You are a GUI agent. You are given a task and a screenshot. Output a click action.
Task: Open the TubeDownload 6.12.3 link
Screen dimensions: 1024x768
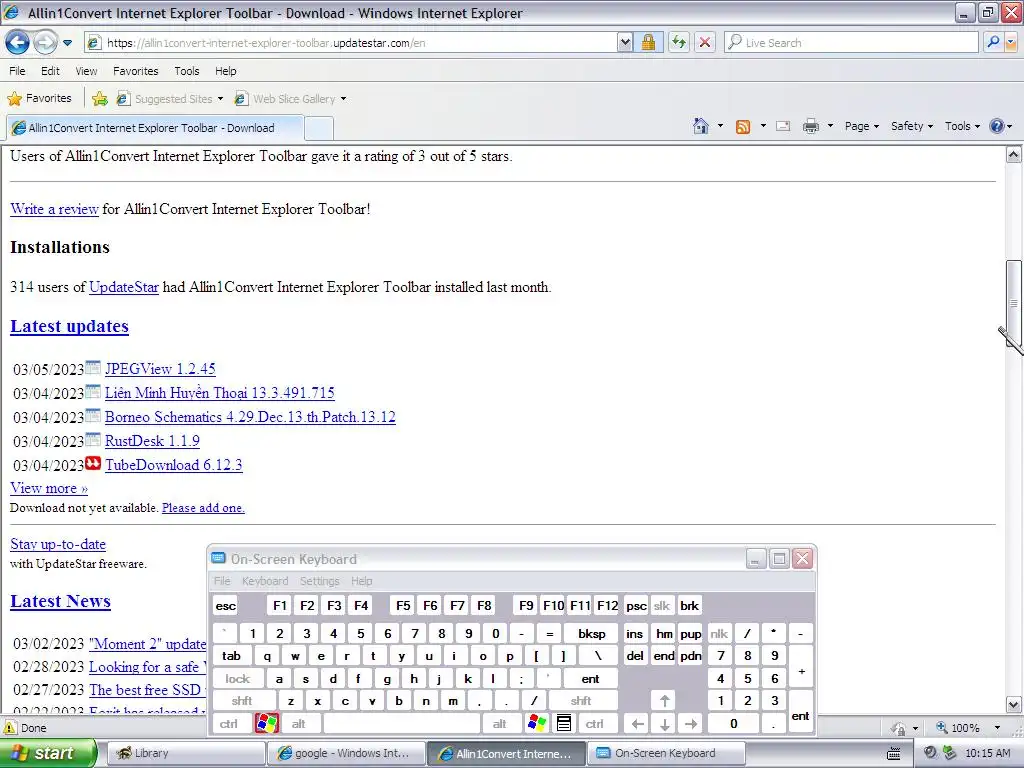click(174, 465)
